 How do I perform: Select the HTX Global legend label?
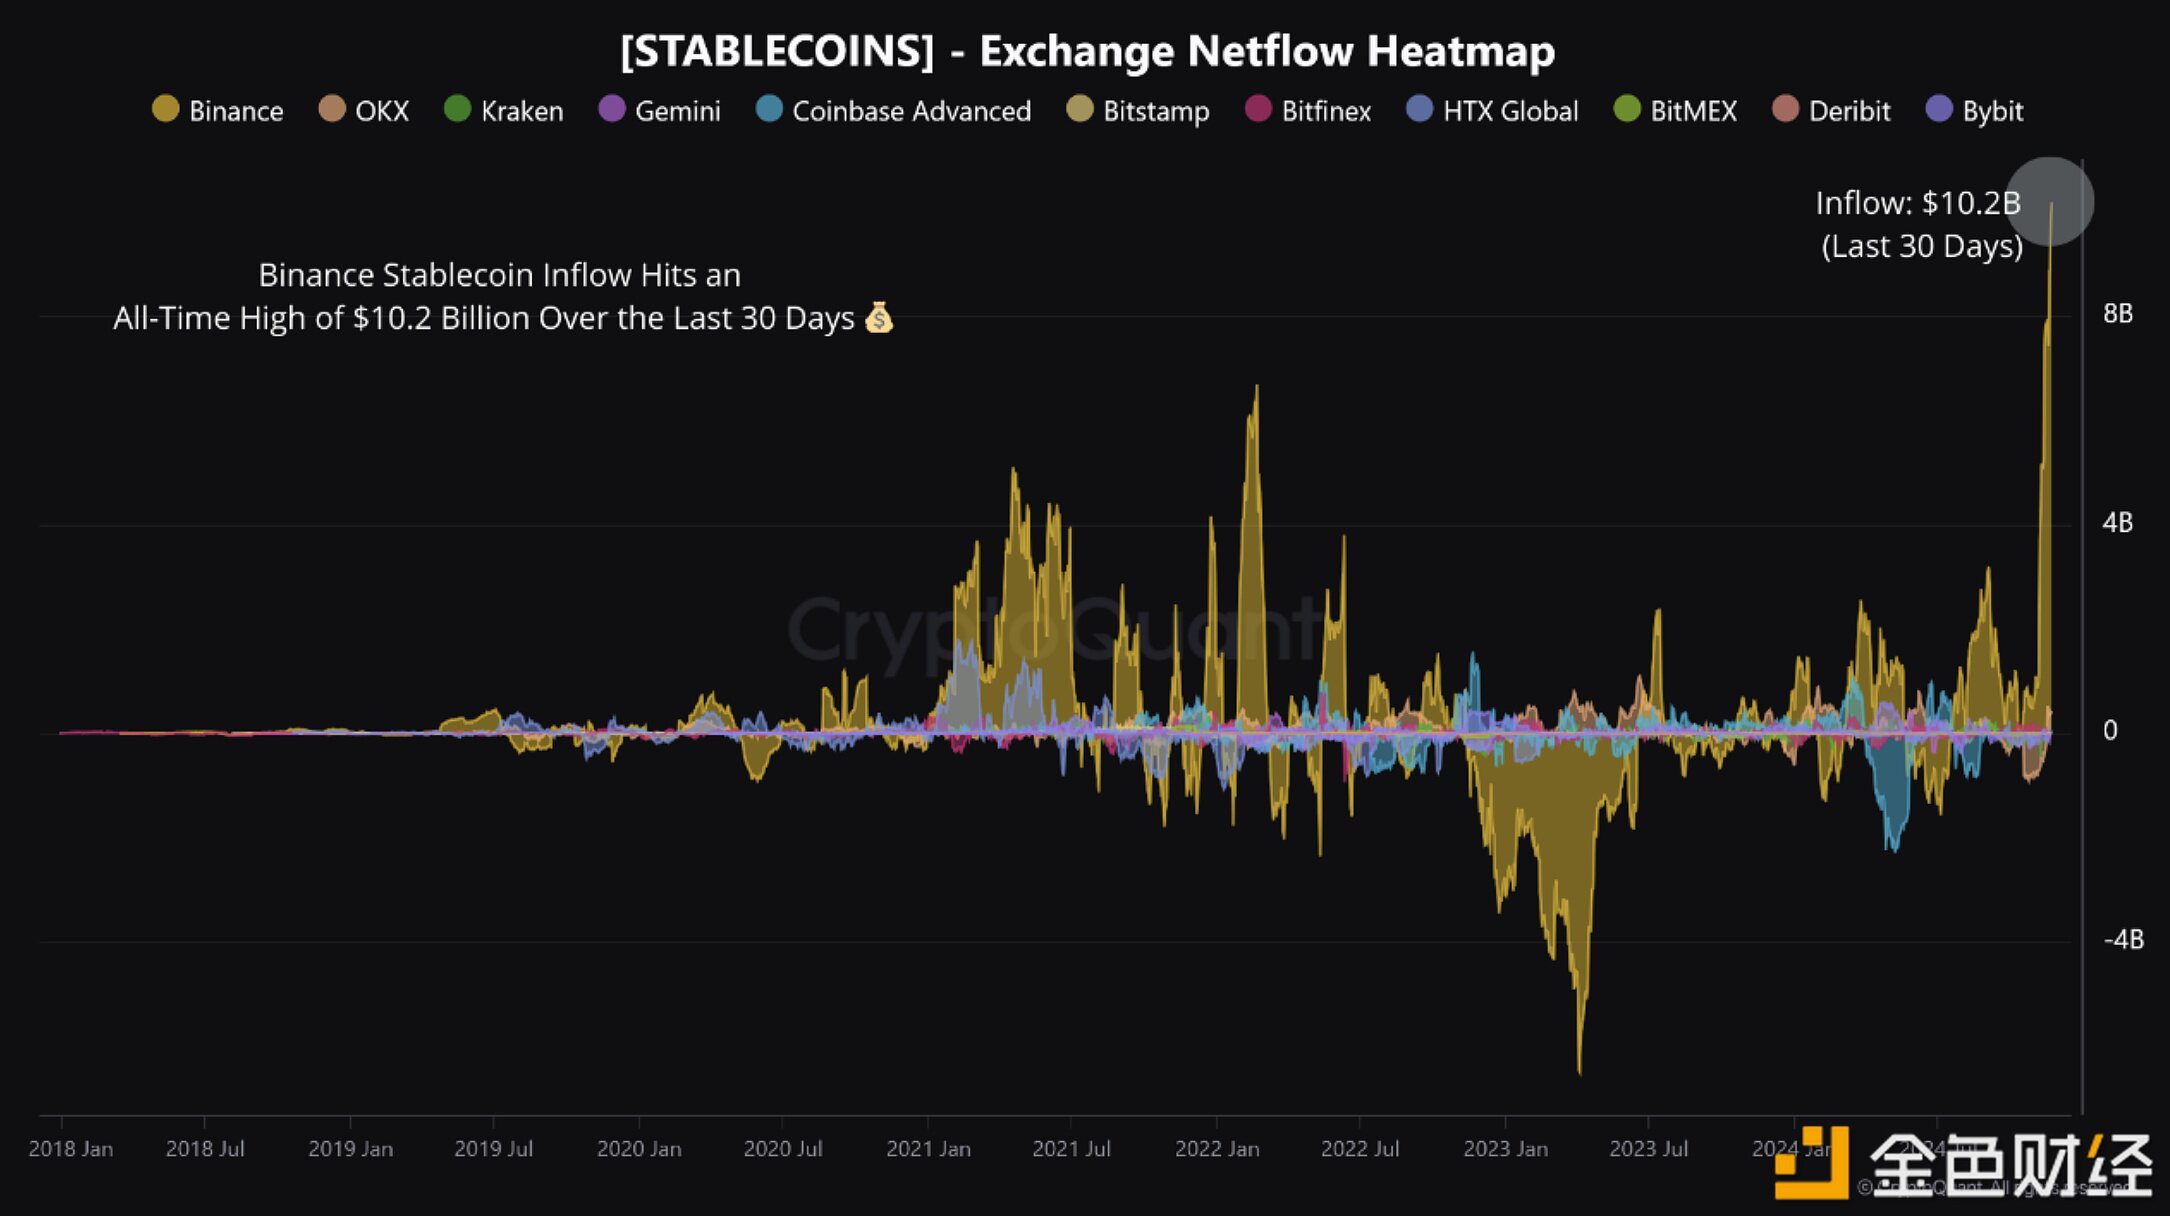click(1510, 111)
